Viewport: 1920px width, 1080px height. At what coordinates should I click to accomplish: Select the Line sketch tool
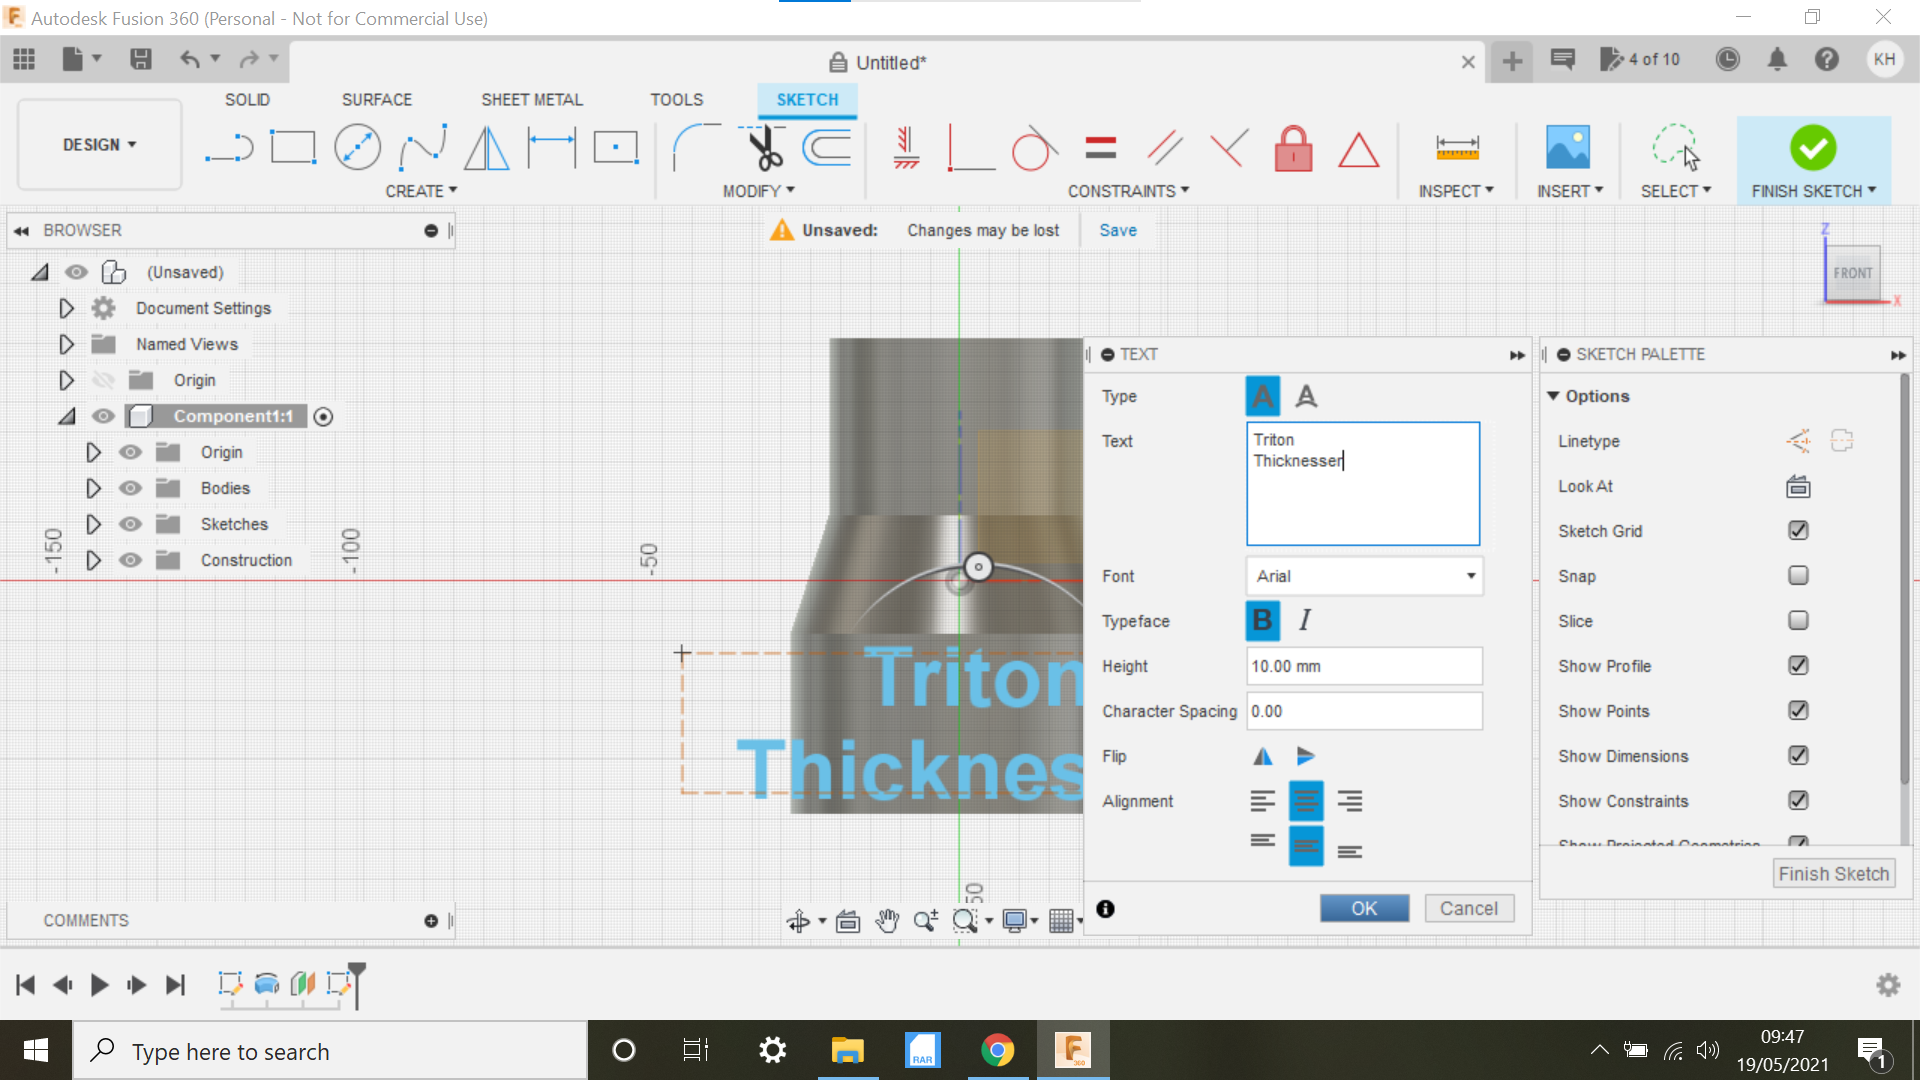[x=229, y=148]
